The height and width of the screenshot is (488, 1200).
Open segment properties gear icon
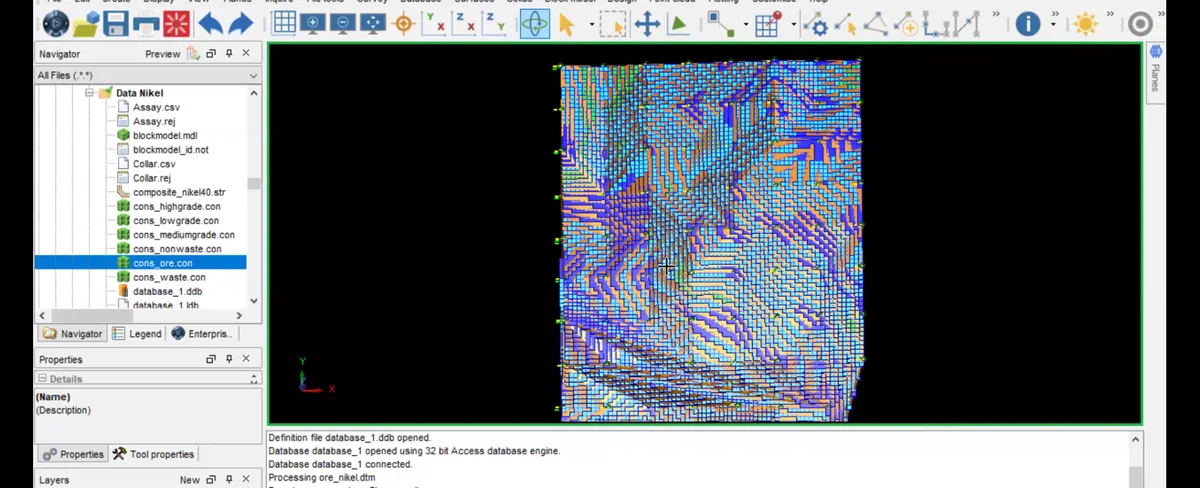coord(816,23)
